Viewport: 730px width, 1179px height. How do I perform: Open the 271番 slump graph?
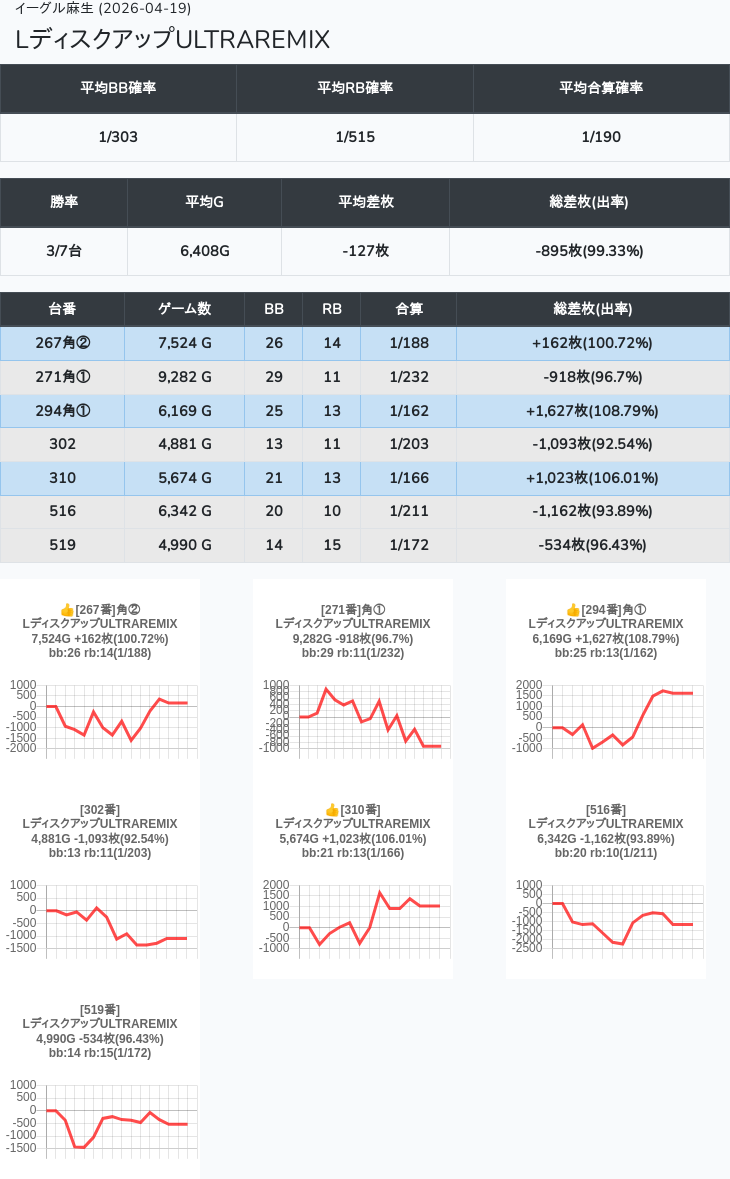click(352, 718)
